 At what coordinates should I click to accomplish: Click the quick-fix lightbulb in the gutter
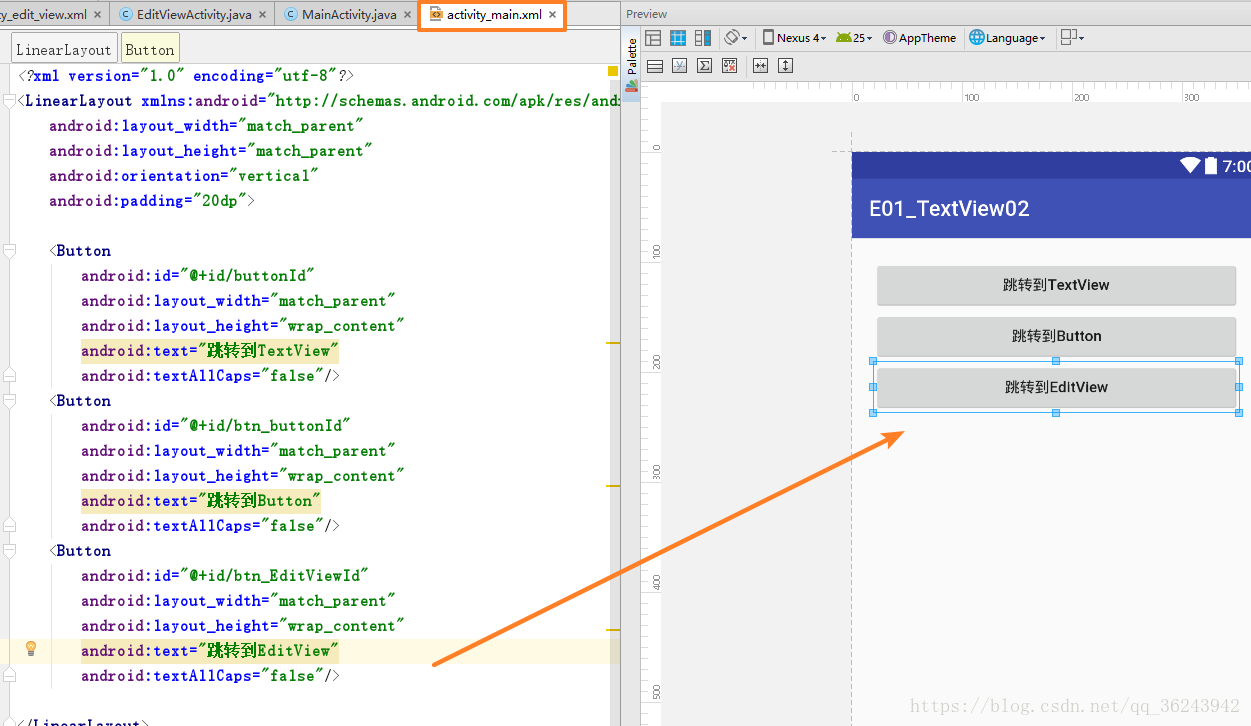tap(30, 650)
